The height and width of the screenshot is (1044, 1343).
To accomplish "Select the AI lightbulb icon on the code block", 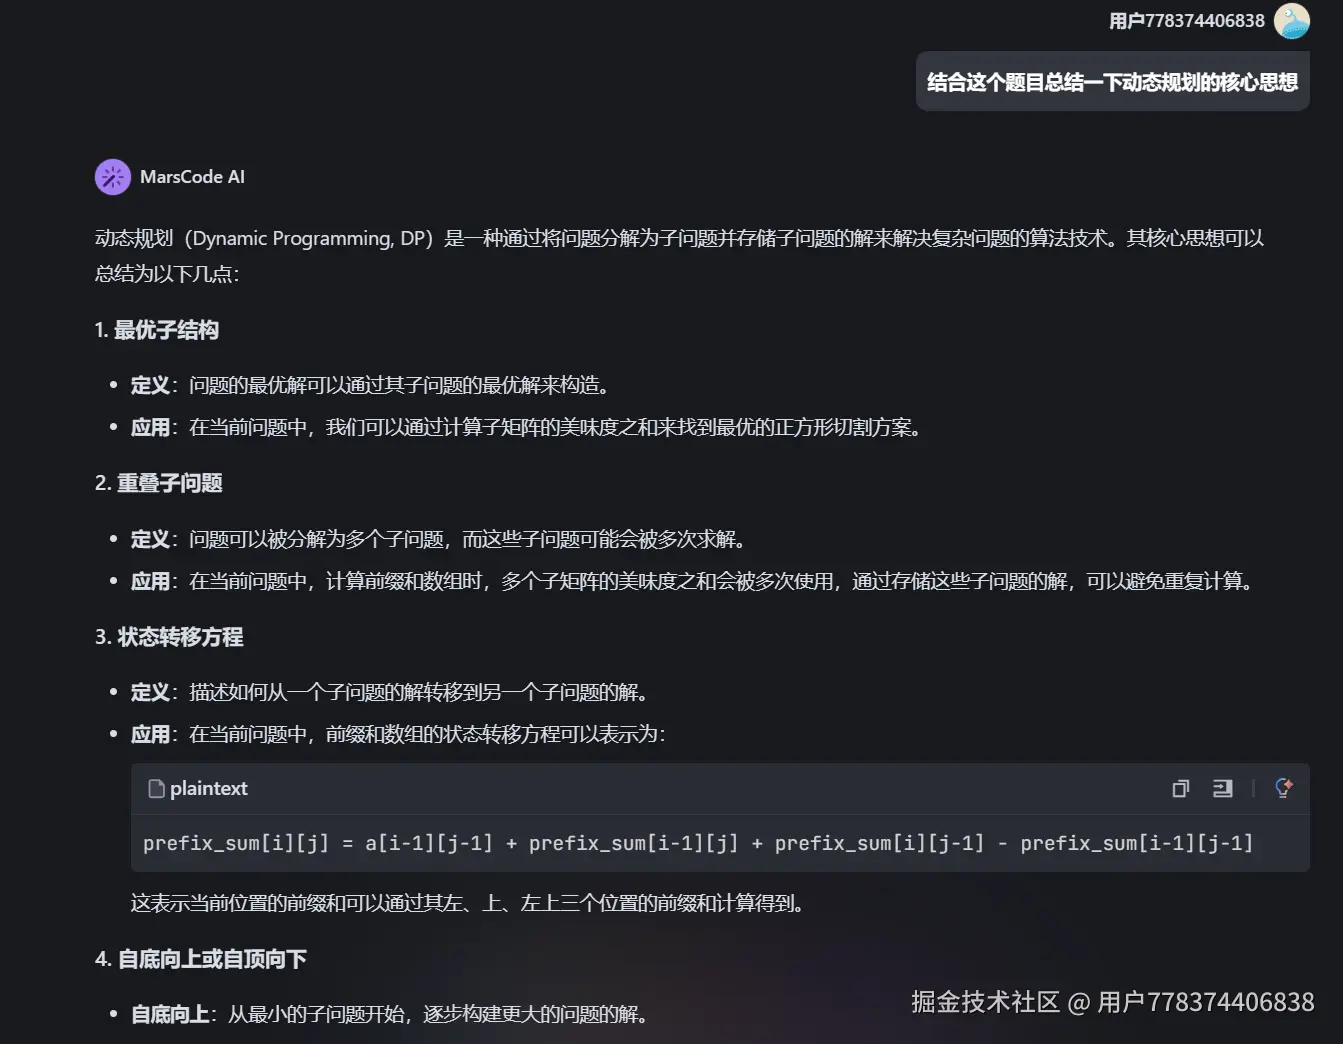I will tap(1283, 788).
